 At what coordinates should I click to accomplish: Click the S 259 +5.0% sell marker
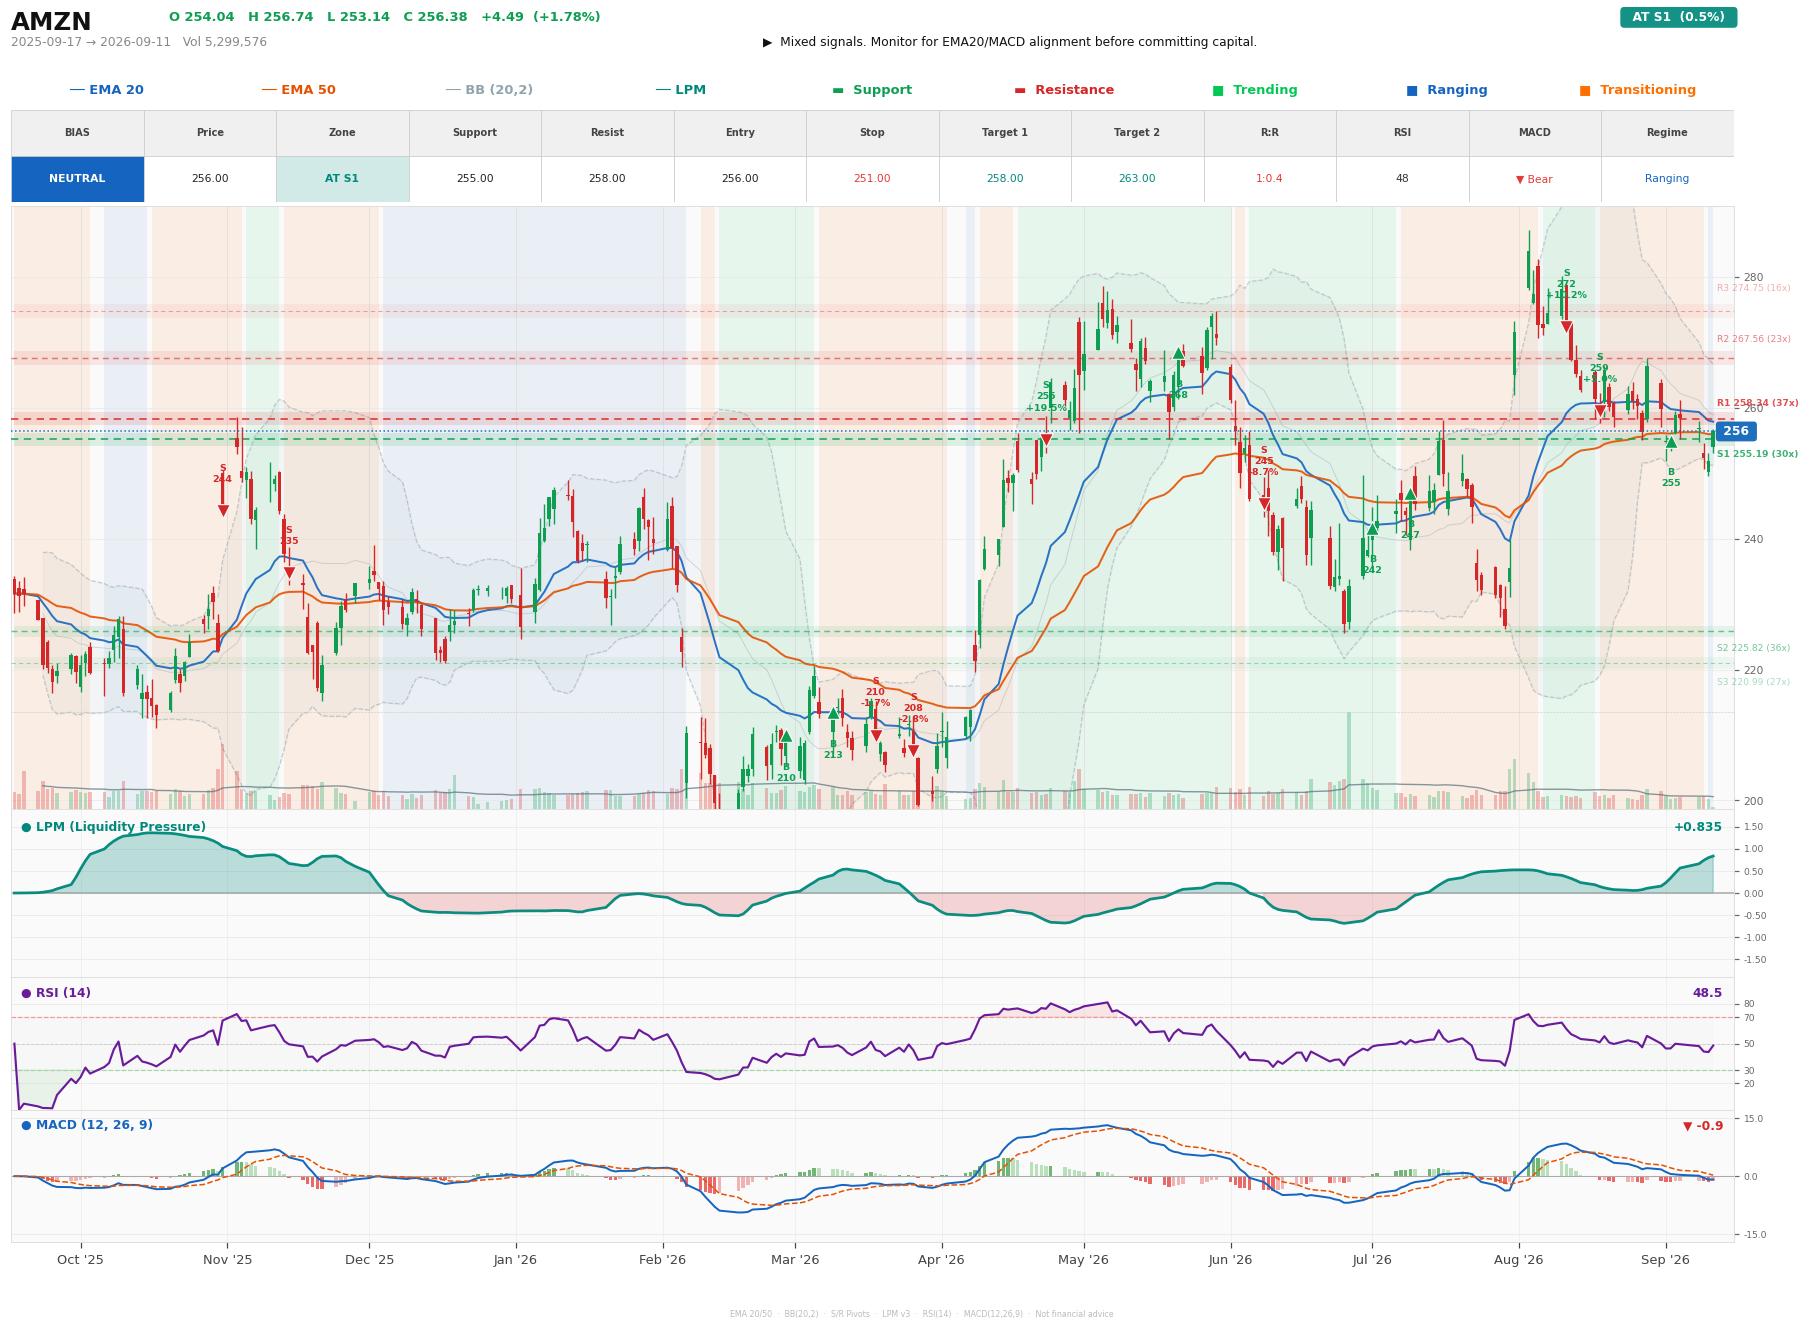1599,411
